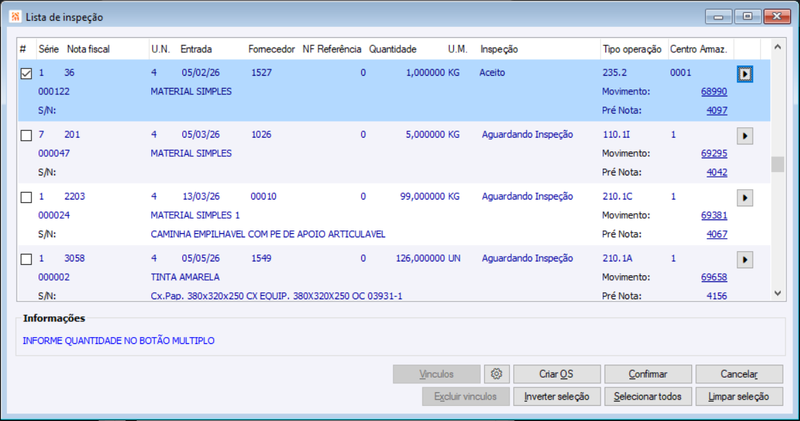The image size is (800, 421).
Task: Check the checkbox for nota fiscal 2203
Action: [26, 197]
